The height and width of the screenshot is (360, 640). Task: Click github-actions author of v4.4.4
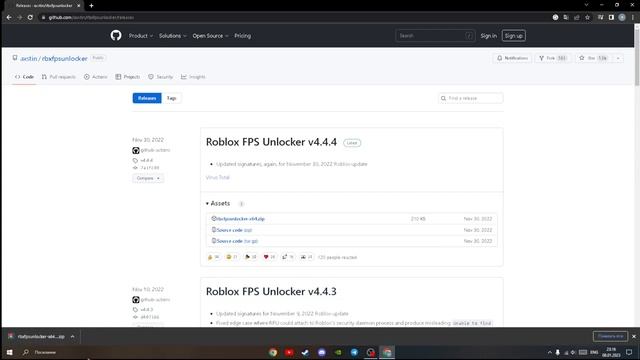(155, 150)
